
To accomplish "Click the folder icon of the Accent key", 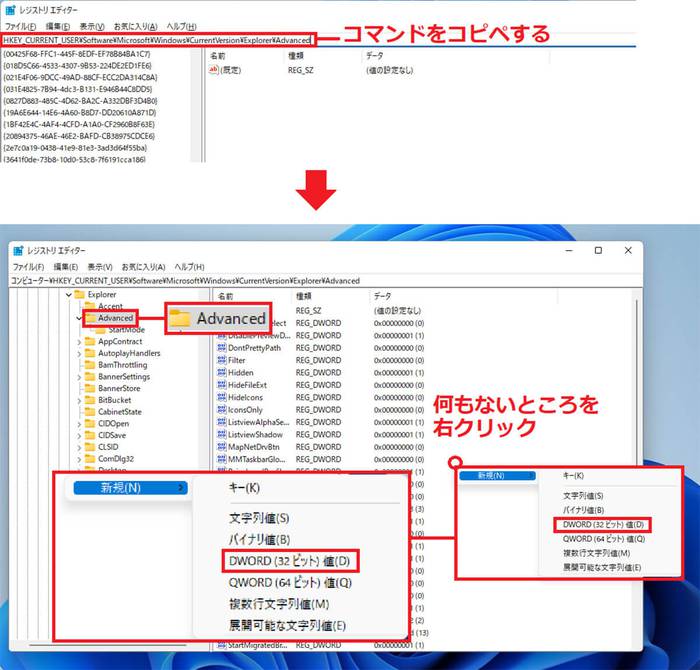I will point(90,306).
